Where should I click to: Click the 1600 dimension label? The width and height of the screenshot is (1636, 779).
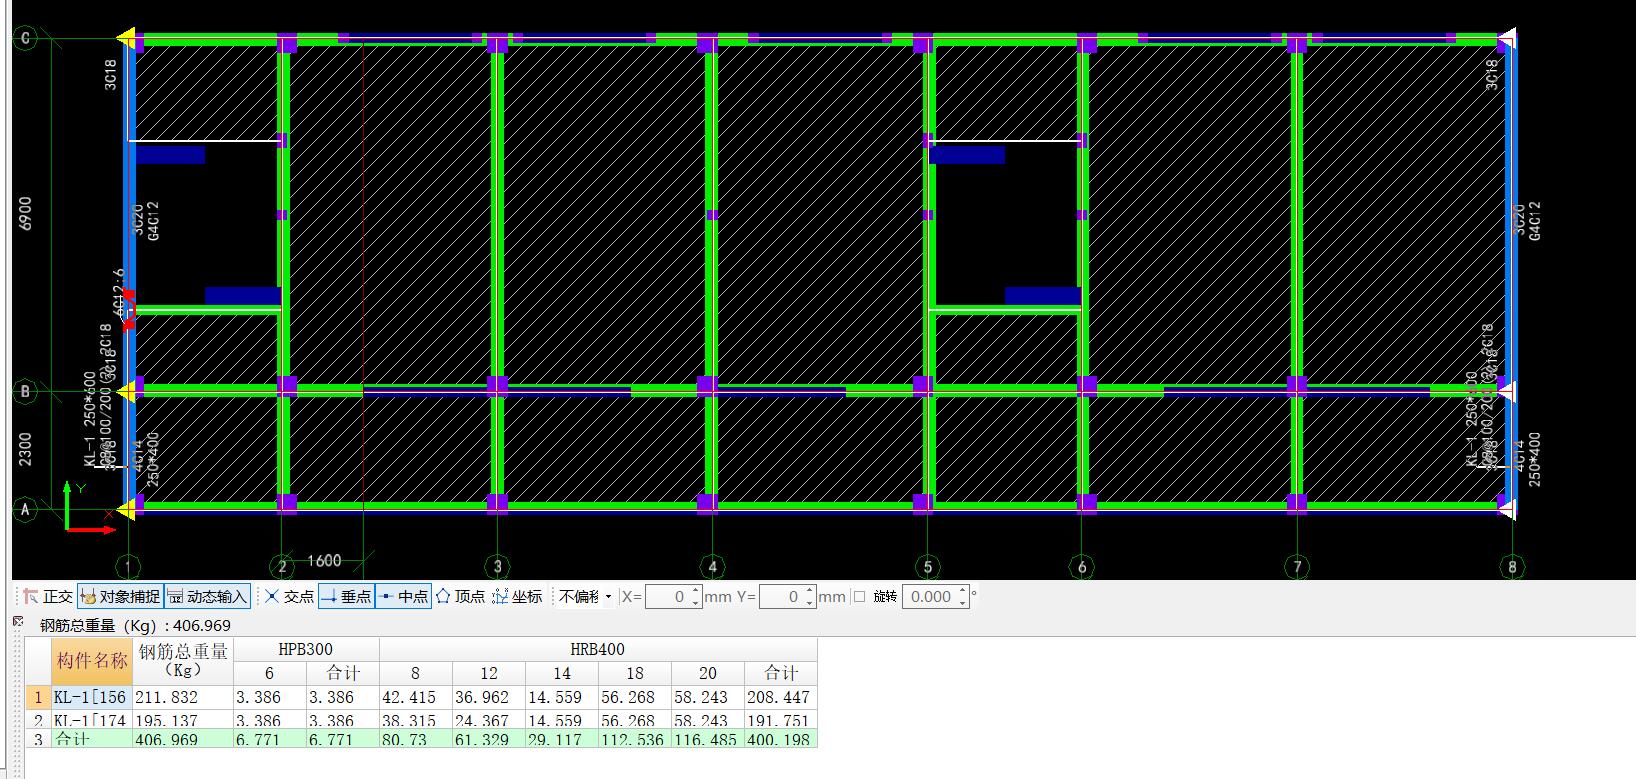(324, 560)
